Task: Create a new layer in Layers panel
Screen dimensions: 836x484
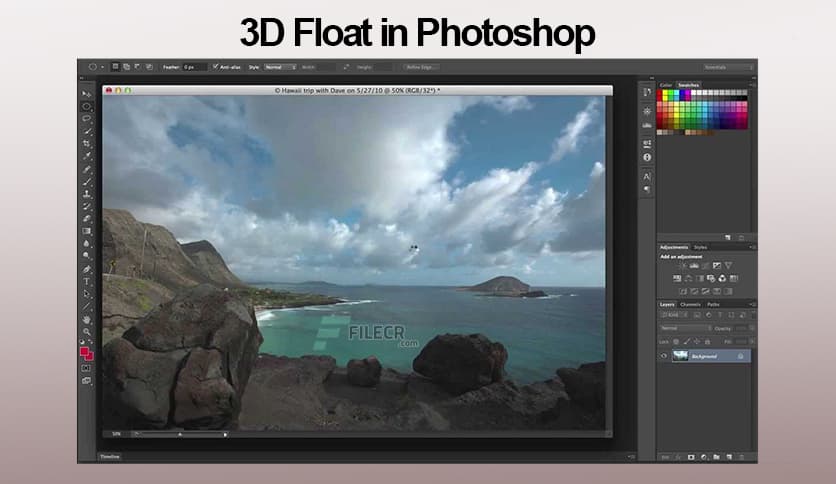Action: pyautogui.click(x=729, y=457)
